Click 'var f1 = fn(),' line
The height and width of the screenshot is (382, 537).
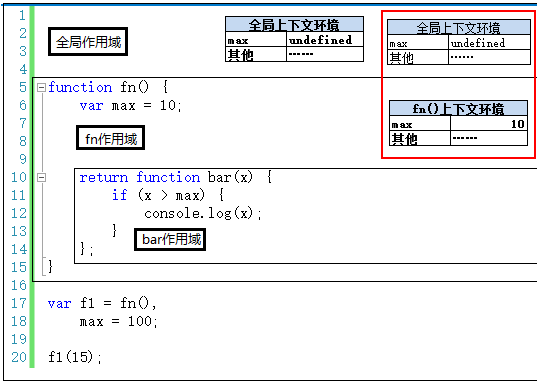[x=102, y=304]
